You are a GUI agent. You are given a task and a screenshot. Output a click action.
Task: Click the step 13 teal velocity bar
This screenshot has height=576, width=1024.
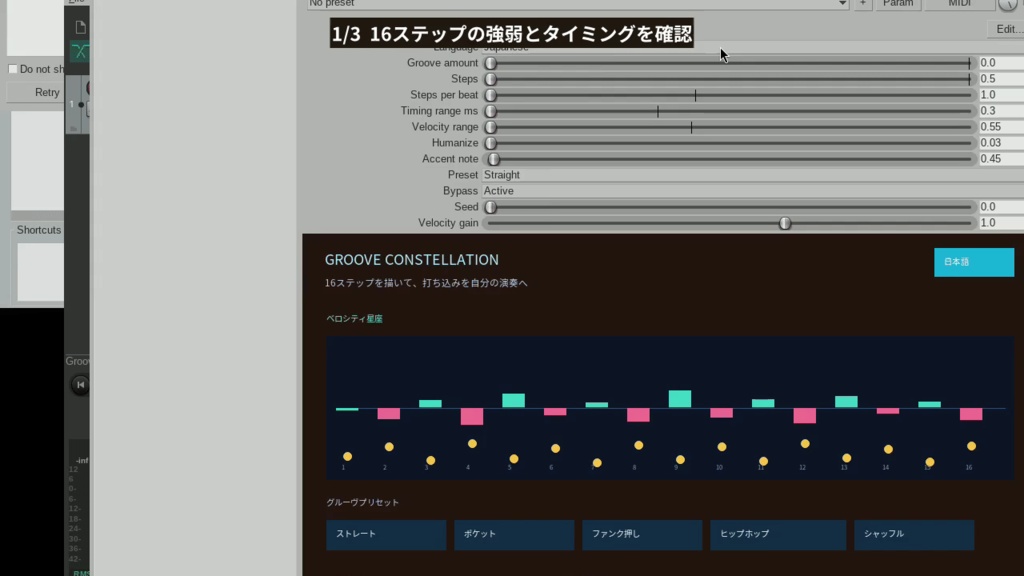(846, 402)
